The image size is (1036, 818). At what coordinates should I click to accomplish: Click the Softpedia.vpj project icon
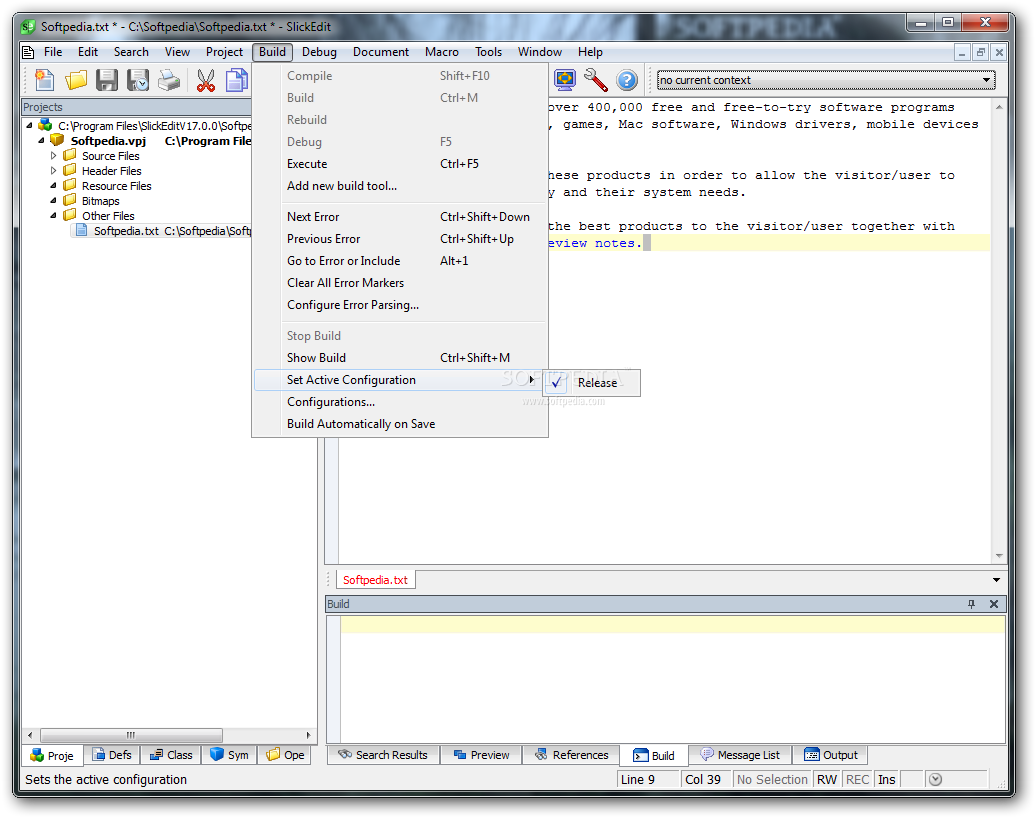click(57, 140)
